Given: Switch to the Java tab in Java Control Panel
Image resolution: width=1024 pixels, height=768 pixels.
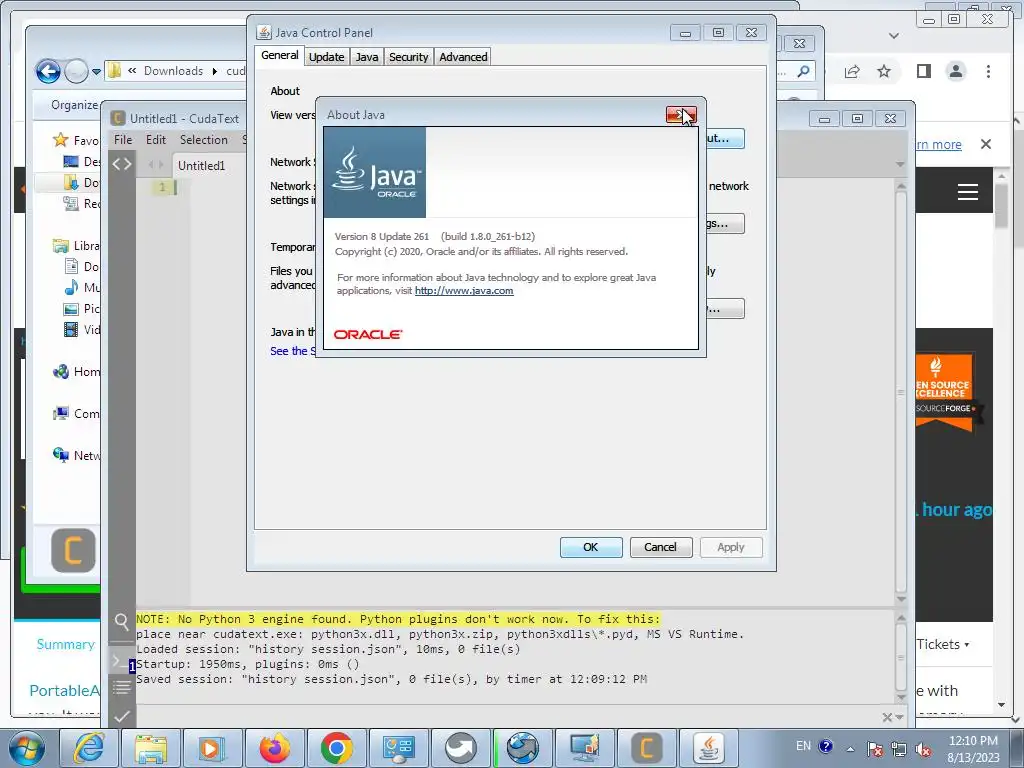Looking at the screenshot, I should (x=367, y=57).
